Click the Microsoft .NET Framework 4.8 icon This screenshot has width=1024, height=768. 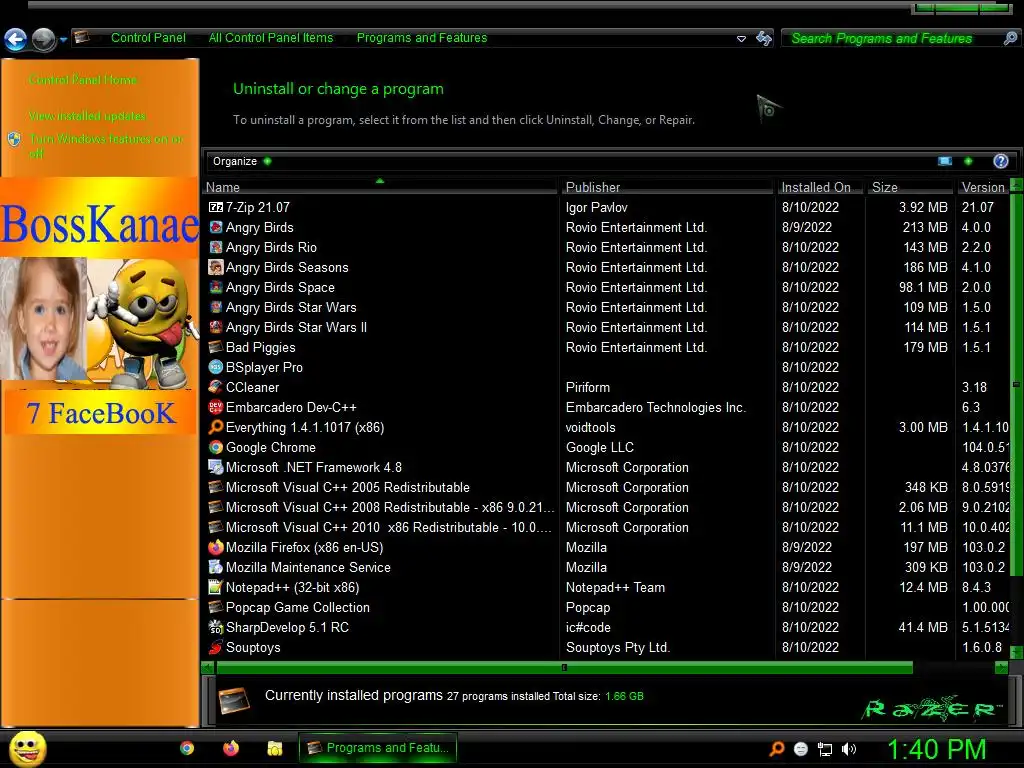tap(216, 468)
